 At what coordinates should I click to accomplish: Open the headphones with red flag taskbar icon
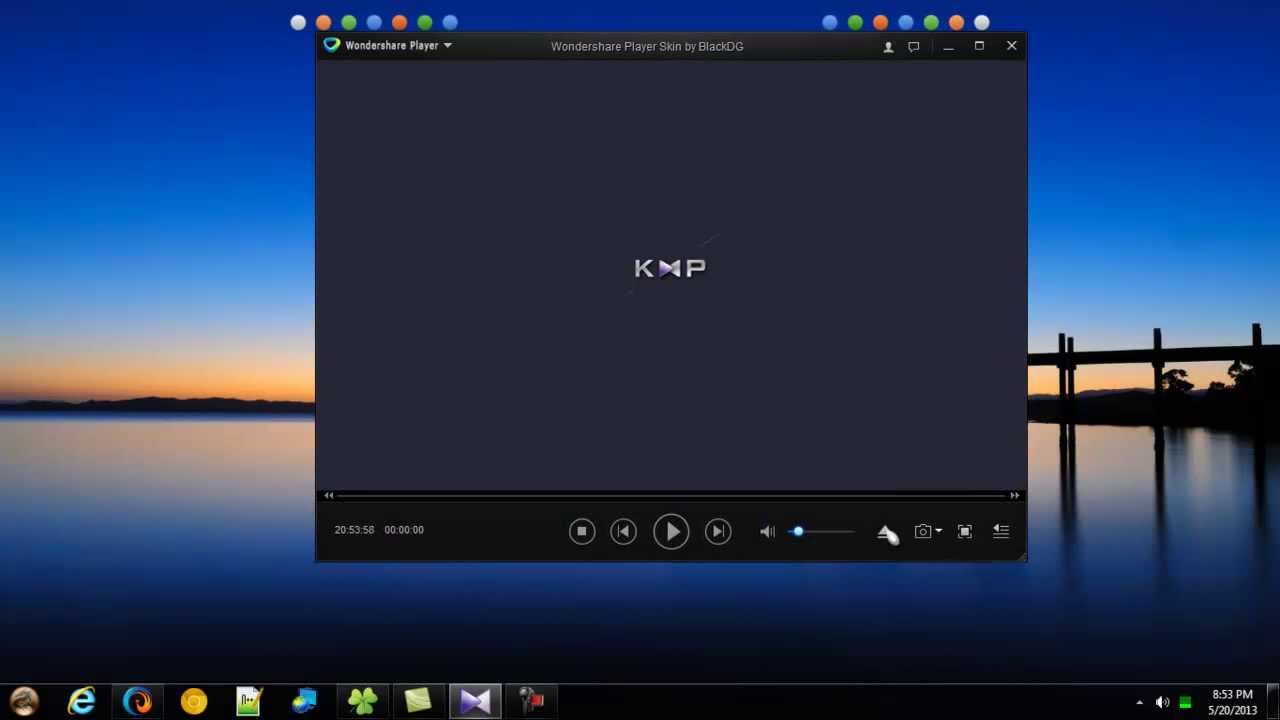531,701
